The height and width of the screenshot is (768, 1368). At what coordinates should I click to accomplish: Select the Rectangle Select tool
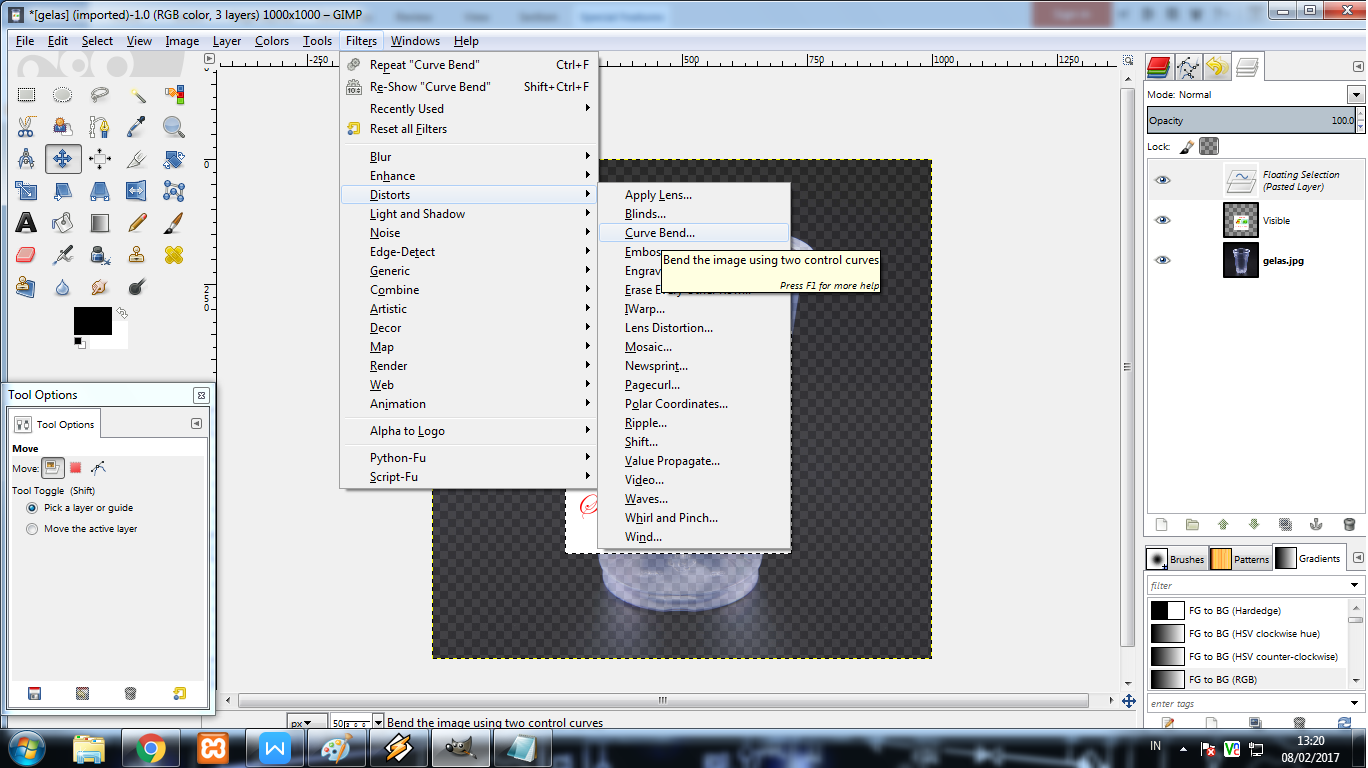point(26,94)
